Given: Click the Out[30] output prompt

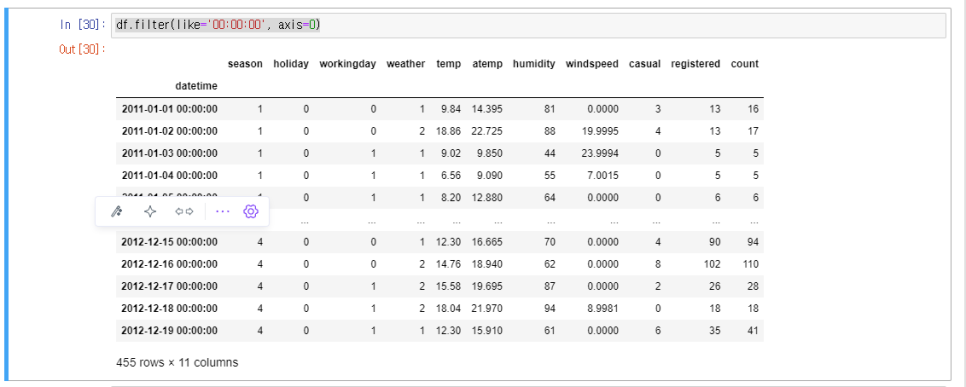Looking at the screenshot, I should [83, 49].
